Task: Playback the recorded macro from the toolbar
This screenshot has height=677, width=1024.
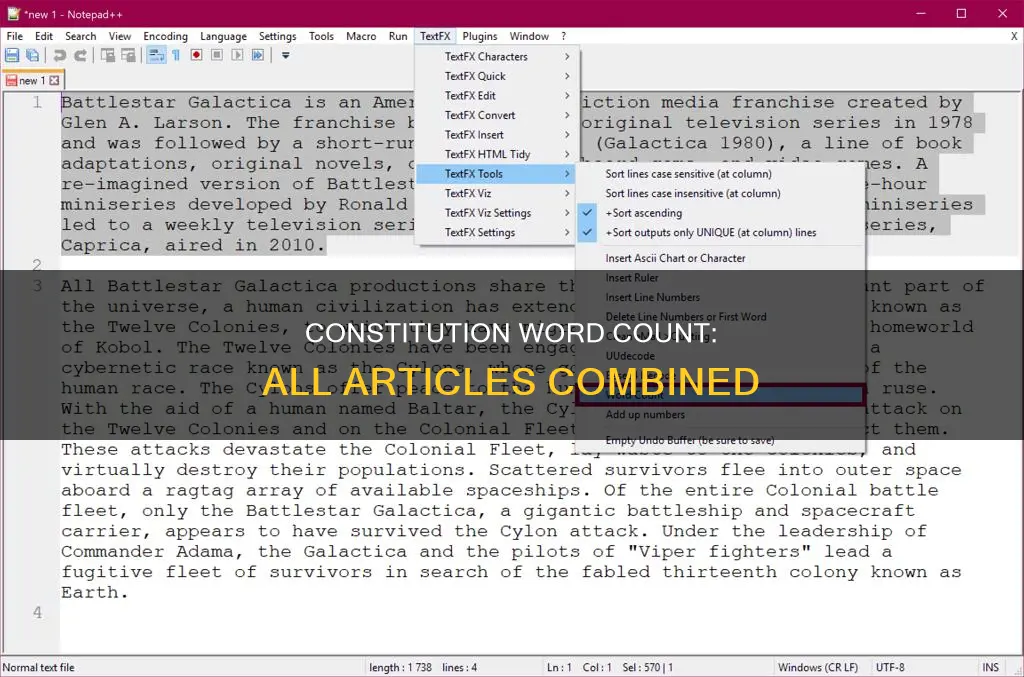Action: pyautogui.click(x=237, y=55)
